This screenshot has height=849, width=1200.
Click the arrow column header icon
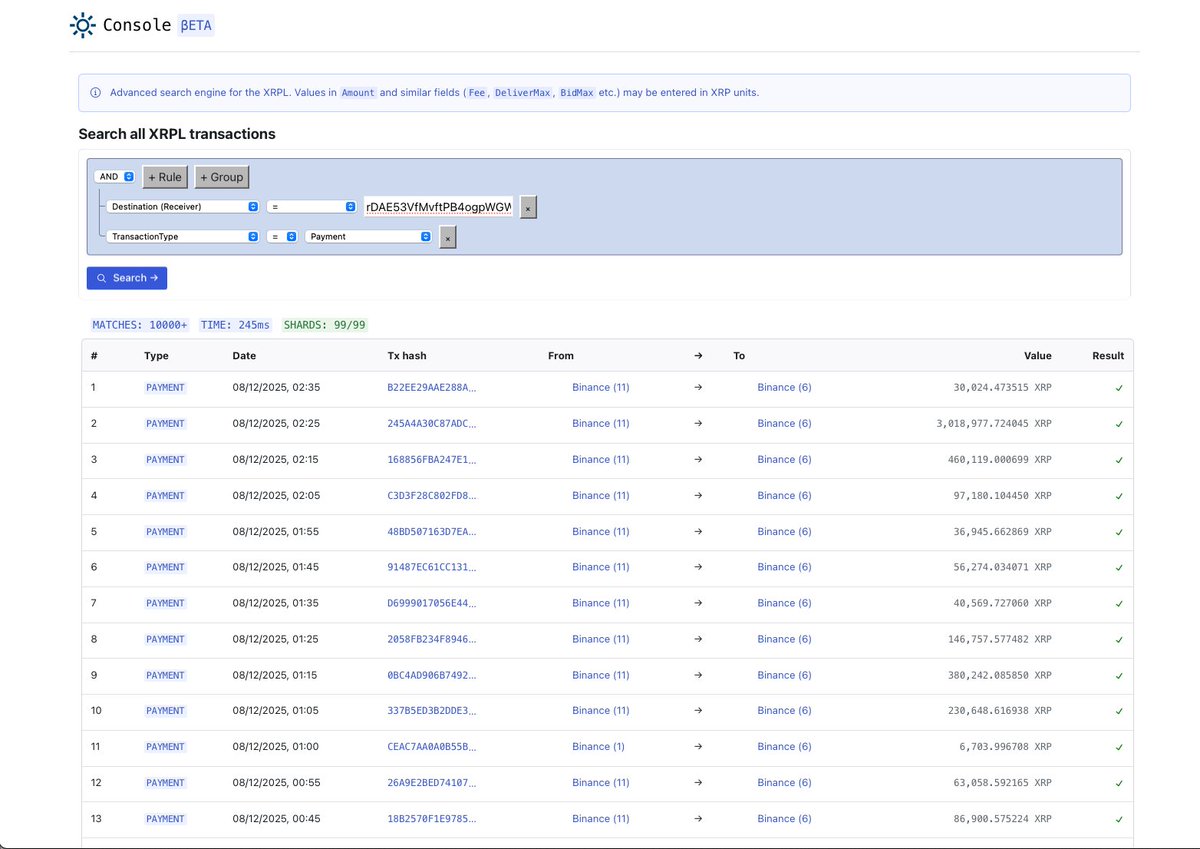pos(698,355)
